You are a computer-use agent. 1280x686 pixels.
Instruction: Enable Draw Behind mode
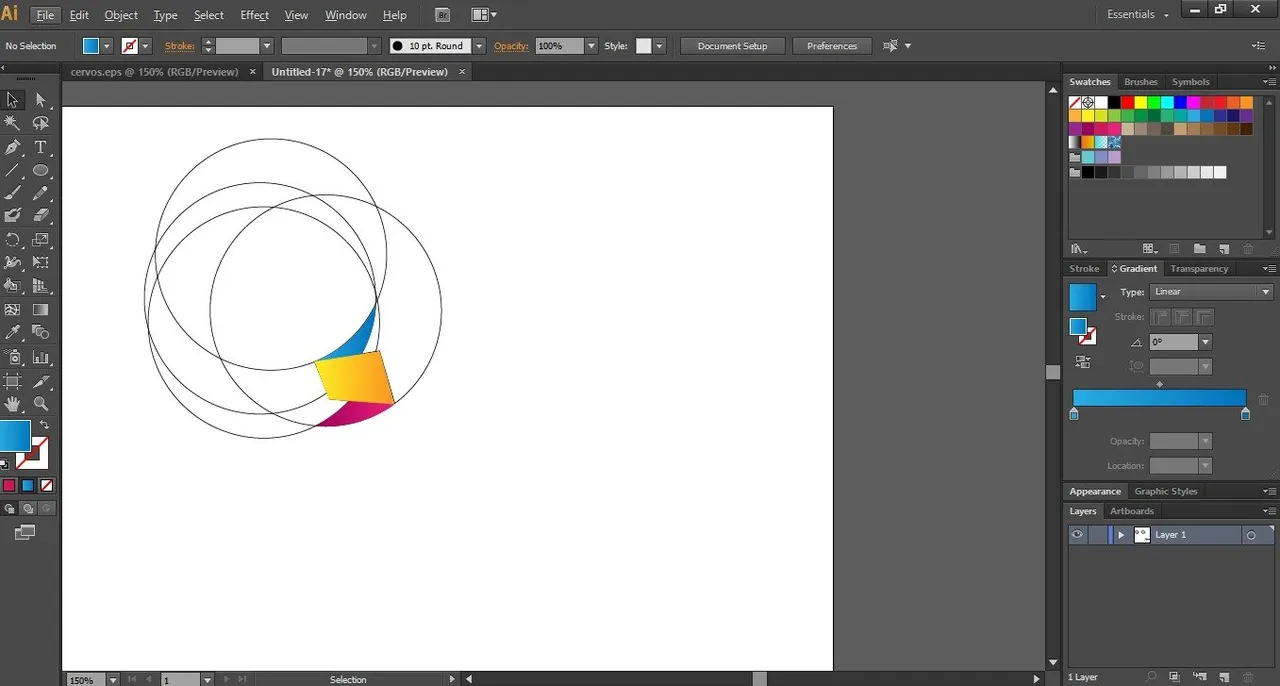click(x=28, y=509)
